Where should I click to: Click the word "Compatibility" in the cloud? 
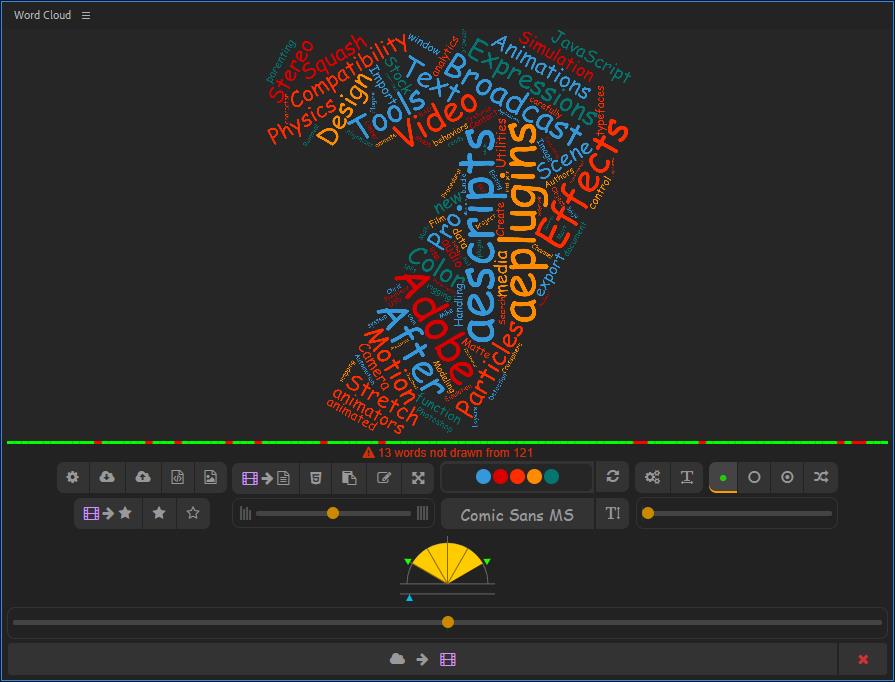point(348,71)
